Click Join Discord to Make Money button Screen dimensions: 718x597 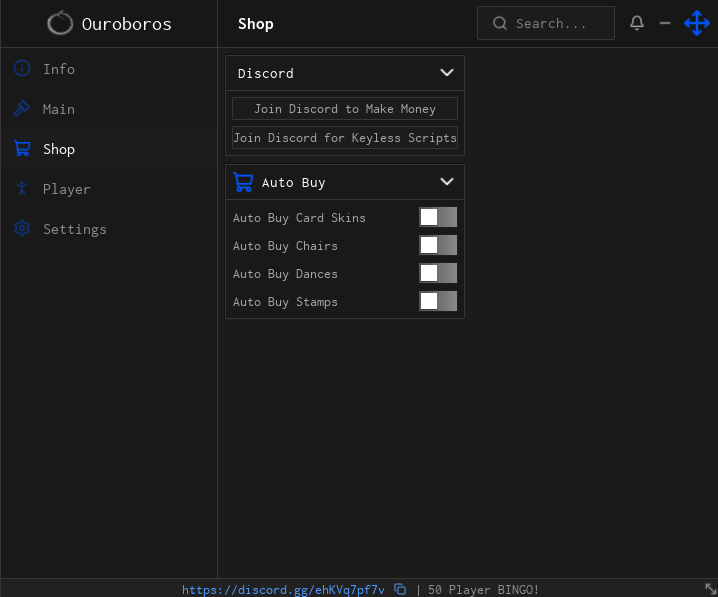point(345,109)
